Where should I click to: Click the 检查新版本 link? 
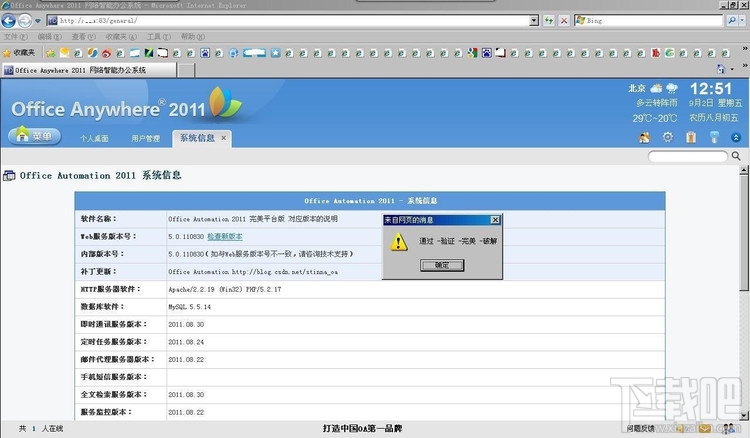225,236
